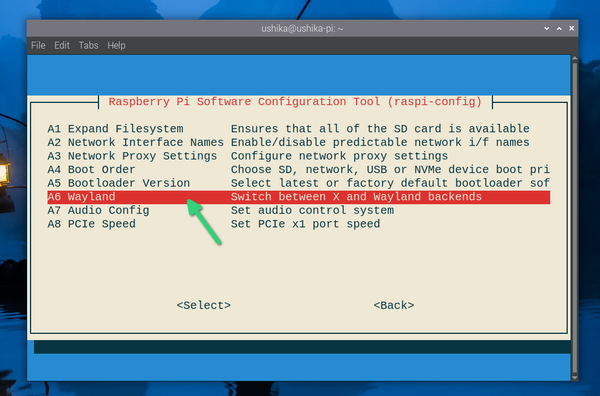Open the Help menu
Viewport: 600px width, 396px height.
pyautogui.click(x=116, y=46)
